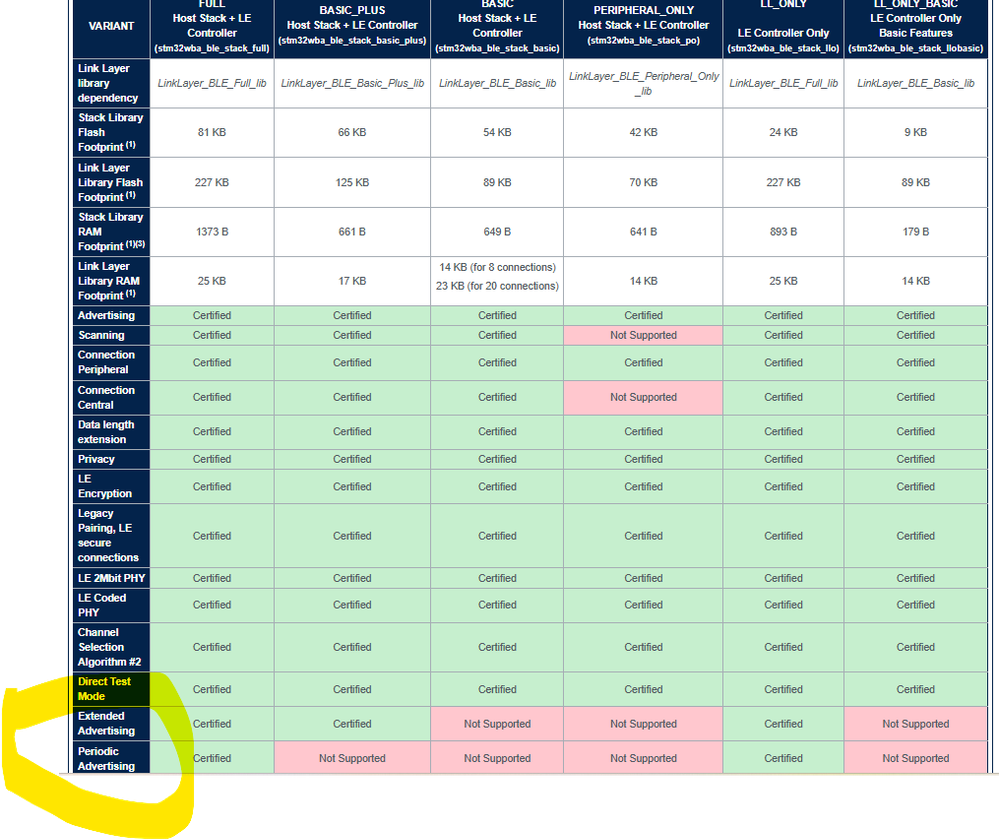Click the '17 KB' link layer RAM value

click(x=352, y=281)
